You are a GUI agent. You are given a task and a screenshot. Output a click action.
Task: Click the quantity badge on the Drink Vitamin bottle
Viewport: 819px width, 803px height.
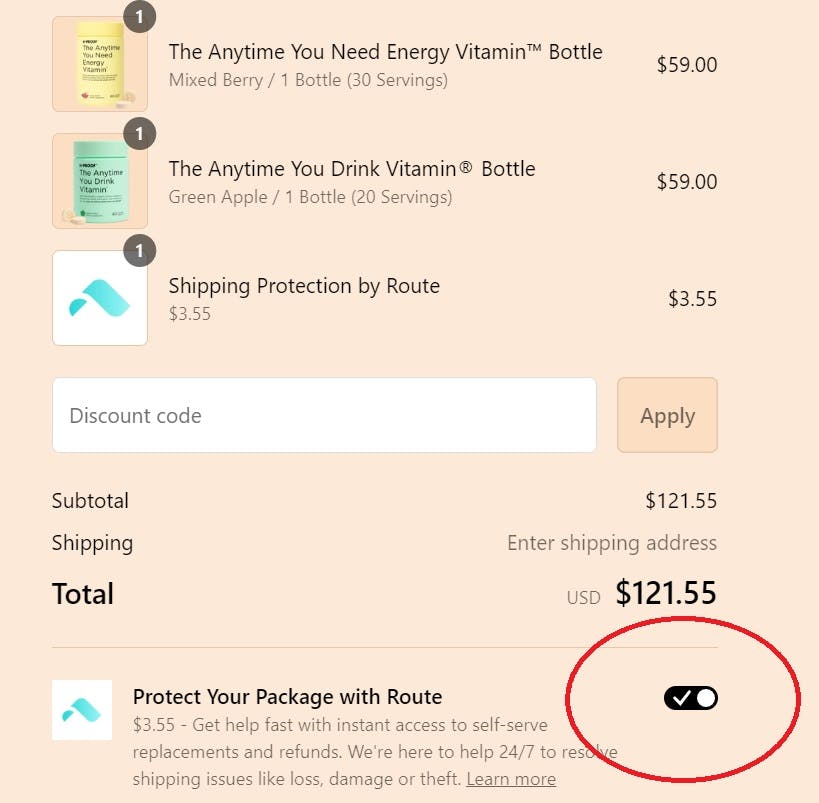139,133
